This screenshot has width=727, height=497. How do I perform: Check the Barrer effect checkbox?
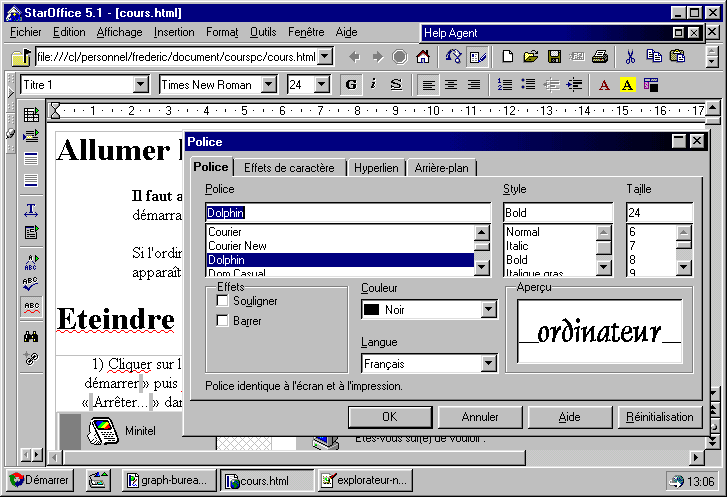pos(223,321)
